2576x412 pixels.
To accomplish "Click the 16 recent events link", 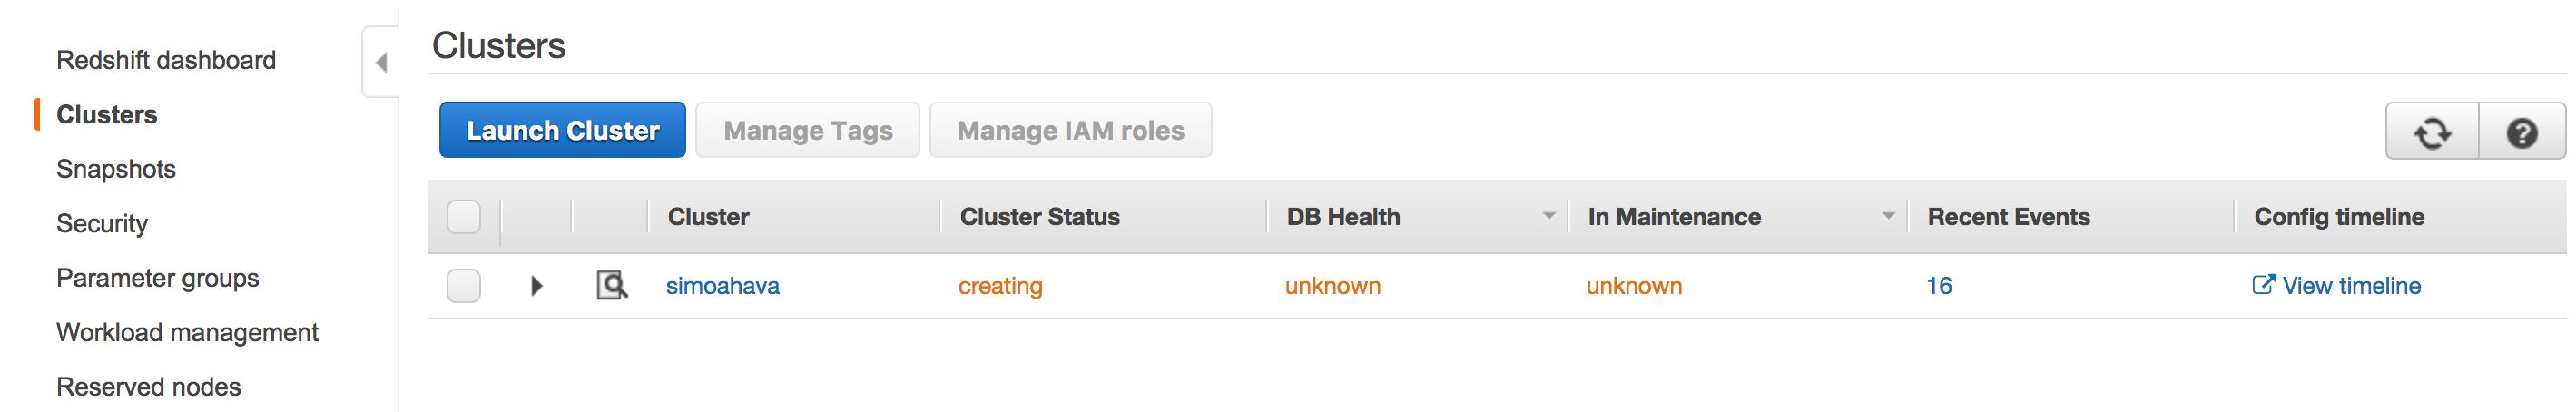I will (x=1939, y=286).
